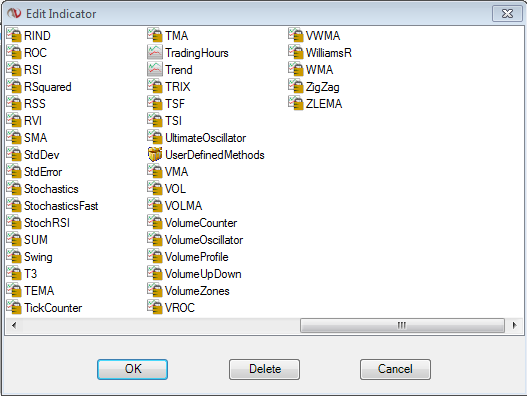Click the VWMA indicator icon
Viewport: 527px width, 396px height.
click(296, 36)
